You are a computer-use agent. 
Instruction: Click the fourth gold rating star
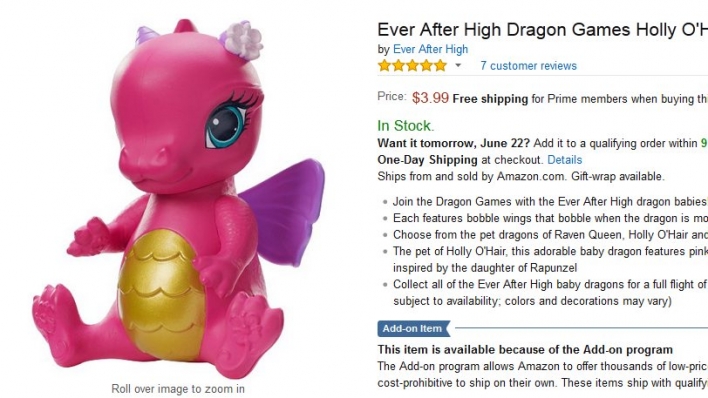coord(426,66)
